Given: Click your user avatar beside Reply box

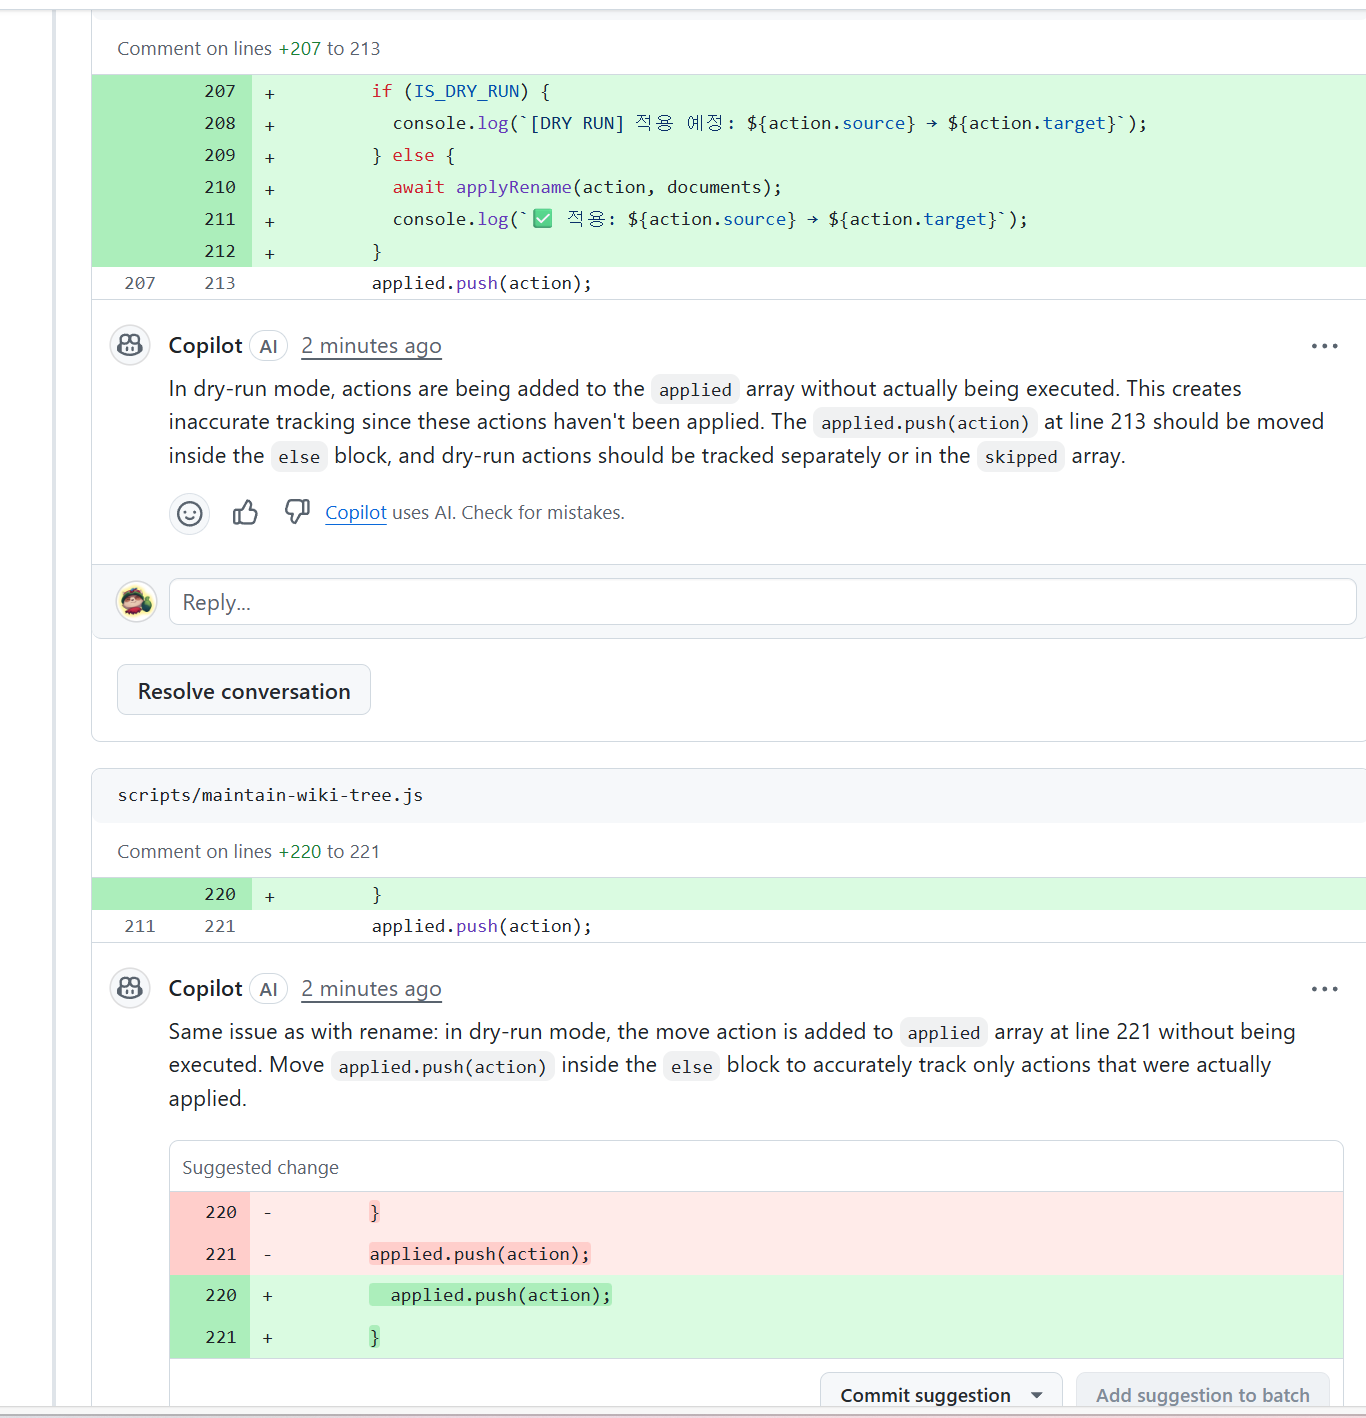Looking at the screenshot, I should coord(136,602).
